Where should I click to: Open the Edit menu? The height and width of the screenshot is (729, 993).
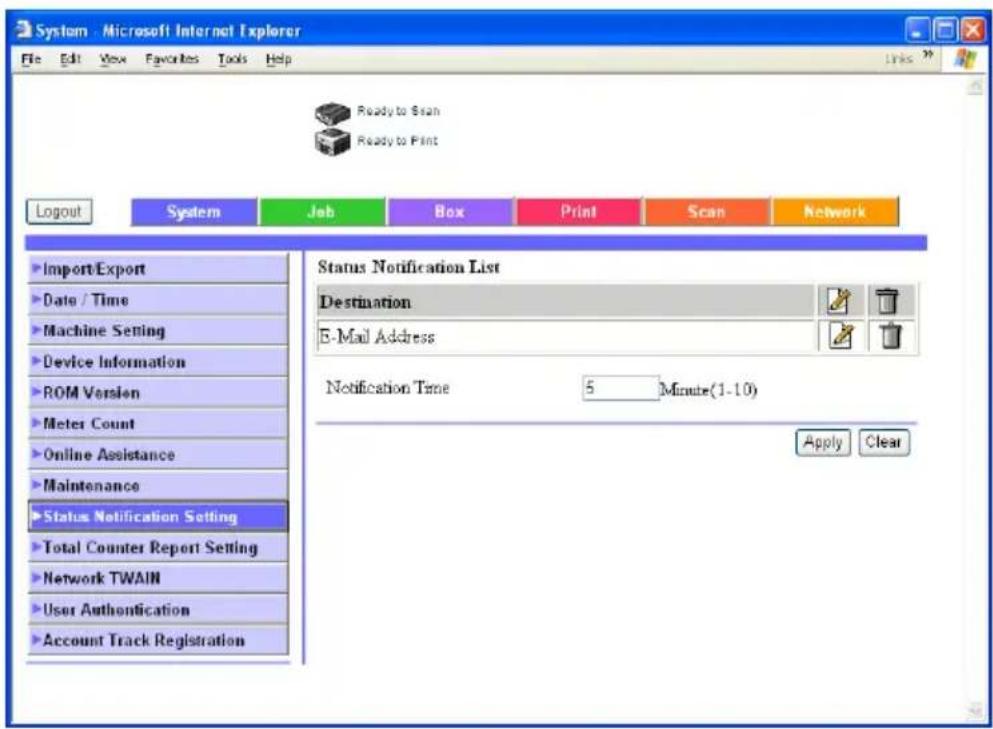tap(70, 59)
